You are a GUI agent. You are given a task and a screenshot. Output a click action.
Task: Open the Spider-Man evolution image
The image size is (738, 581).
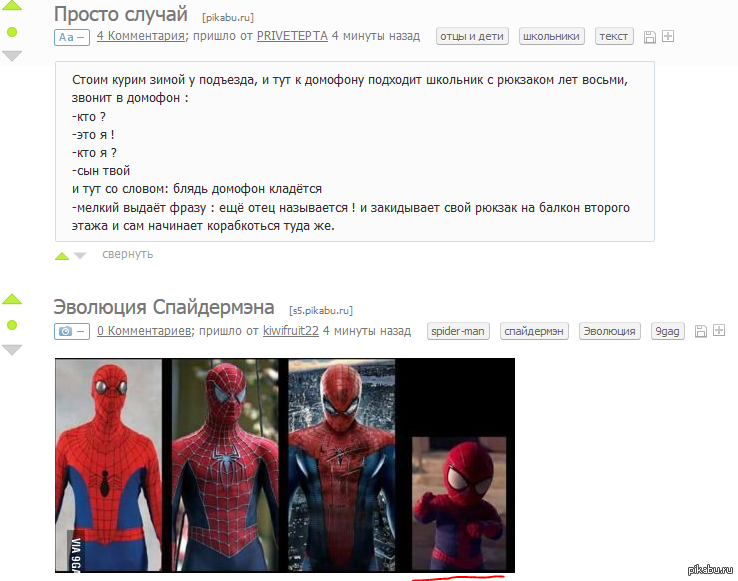click(x=285, y=465)
